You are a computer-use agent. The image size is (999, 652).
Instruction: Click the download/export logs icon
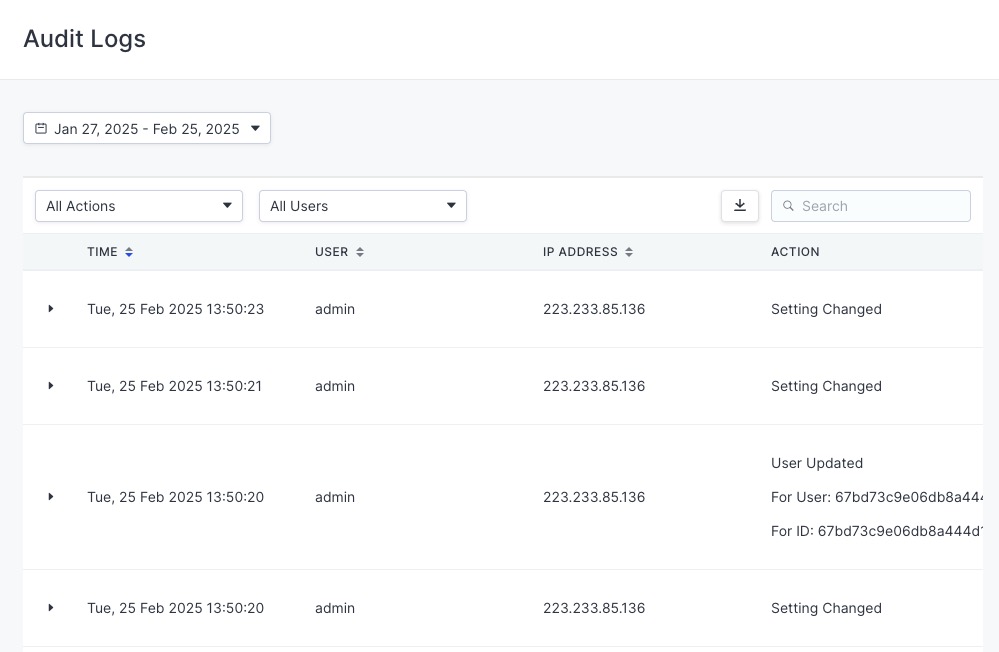[739, 205]
